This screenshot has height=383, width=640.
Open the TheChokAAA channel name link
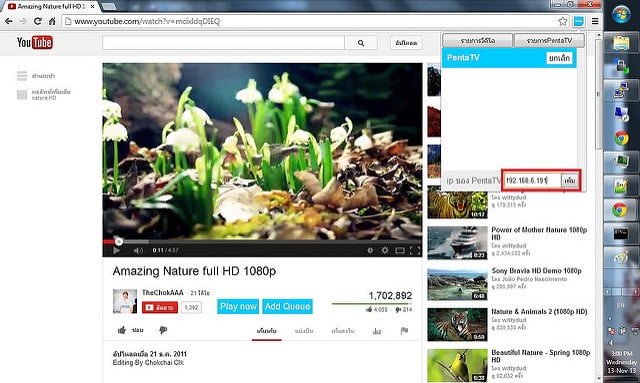[x=162, y=293]
